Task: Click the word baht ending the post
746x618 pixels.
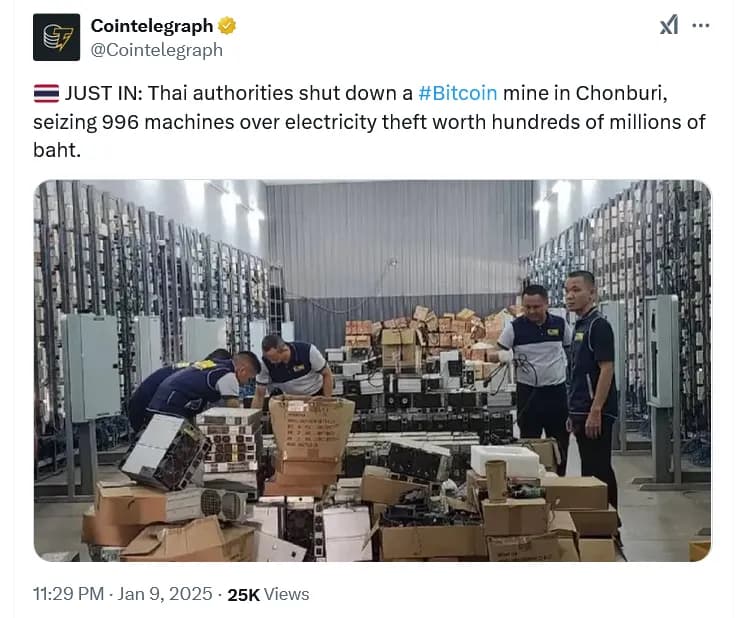Action: pos(54,150)
